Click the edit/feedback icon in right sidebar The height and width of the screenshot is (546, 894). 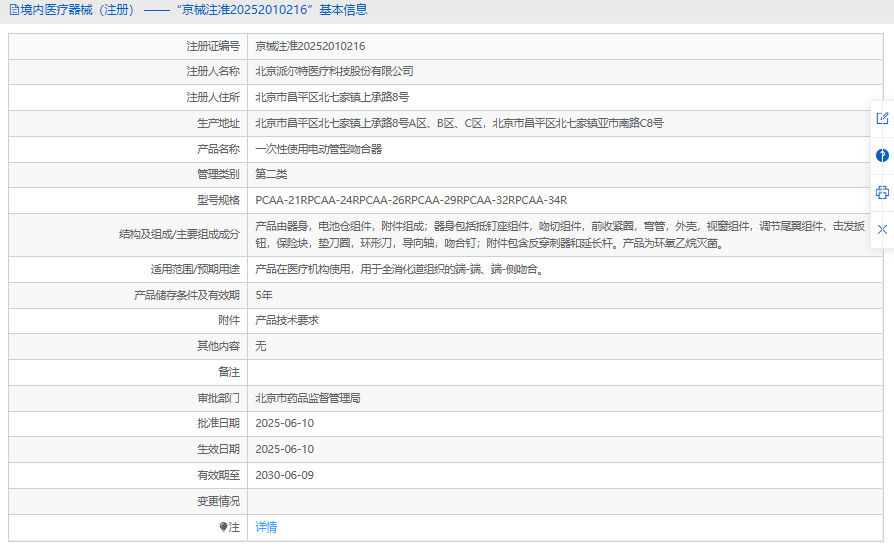pyautogui.click(x=882, y=119)
